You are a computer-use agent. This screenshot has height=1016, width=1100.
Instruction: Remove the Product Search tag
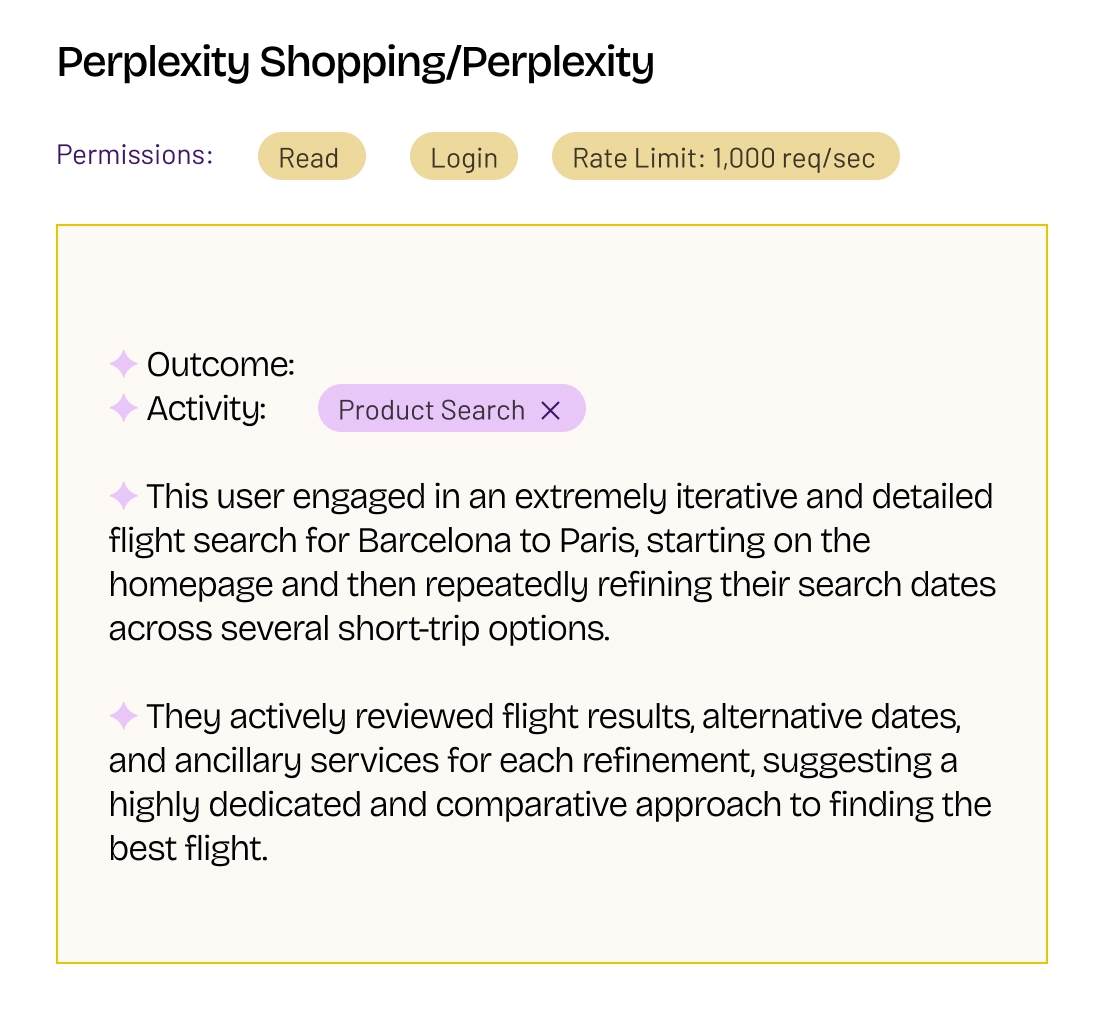[x=550, y=410]
